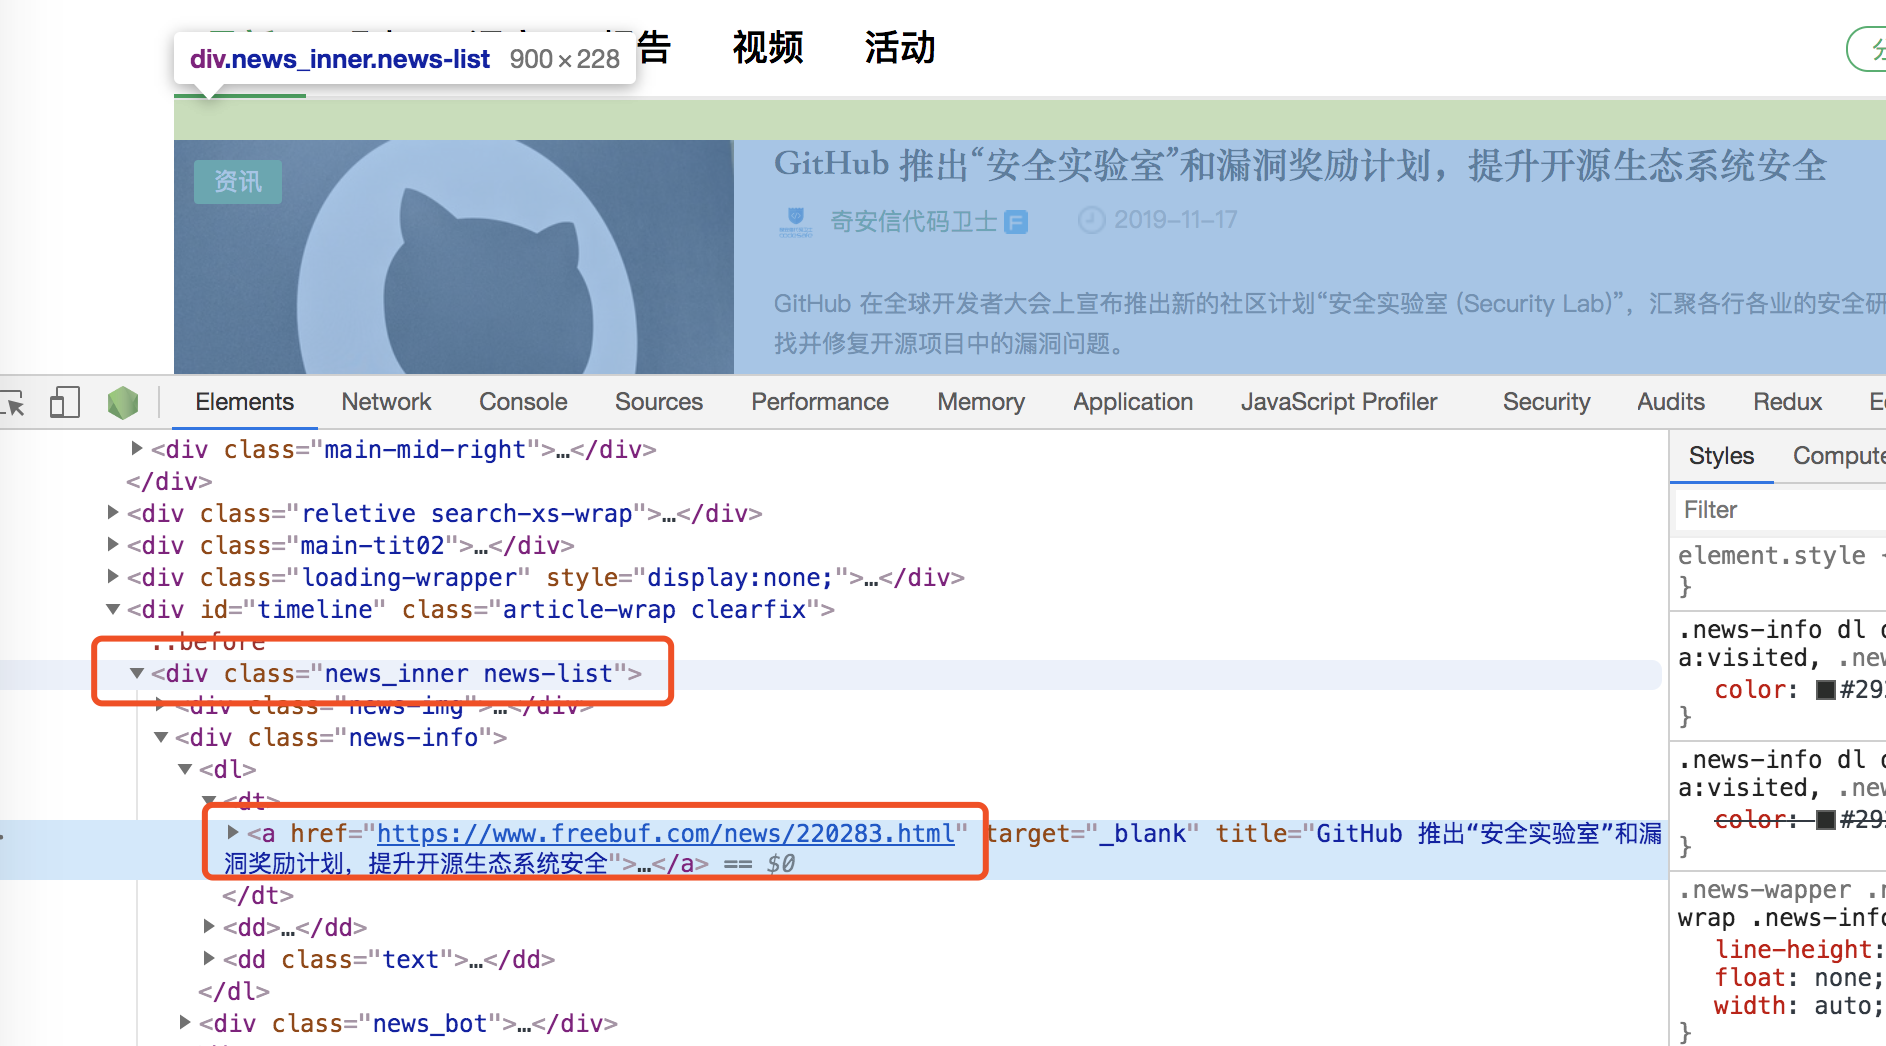Collapse the news_inner news-list div
Image resolution: width=1886 pixels, height=1046 pixels.
click(137, 673)
